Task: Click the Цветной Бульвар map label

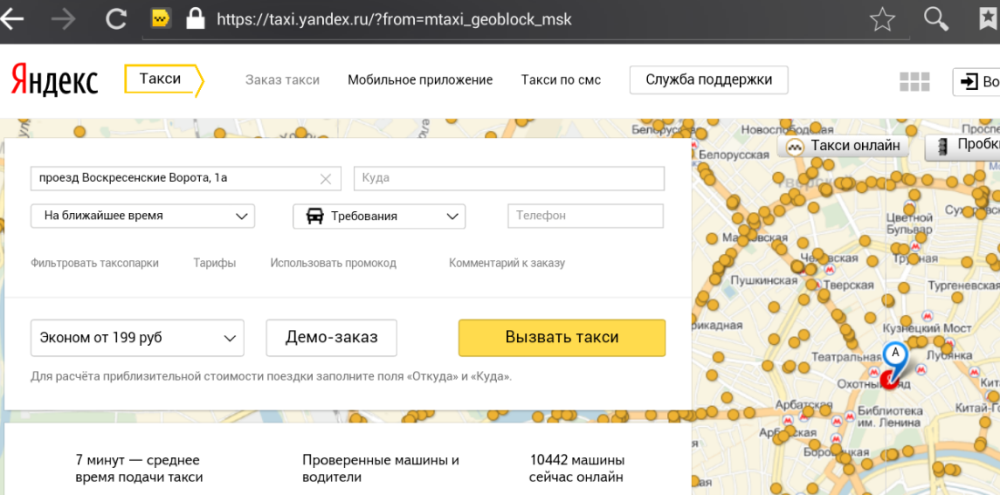Action: pyautogui.click(x=910, y=224)
